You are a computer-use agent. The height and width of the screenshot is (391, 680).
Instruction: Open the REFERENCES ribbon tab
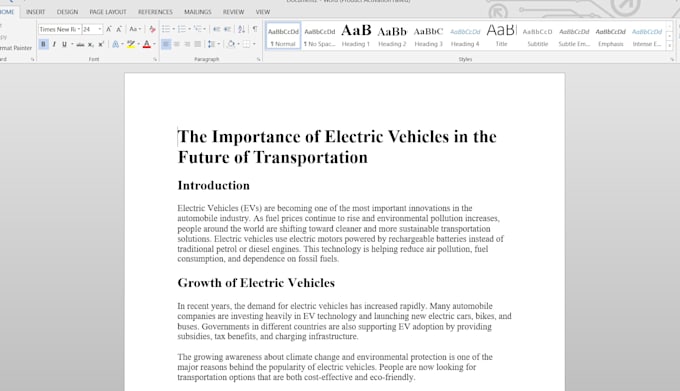[x=155, y=12]
